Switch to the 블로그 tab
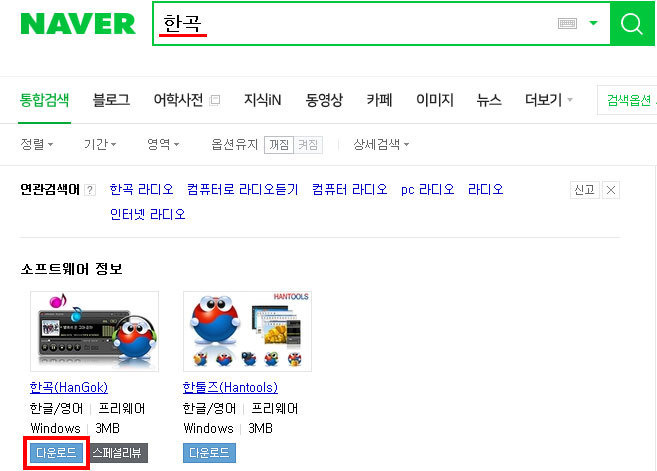 pos(111,100)
